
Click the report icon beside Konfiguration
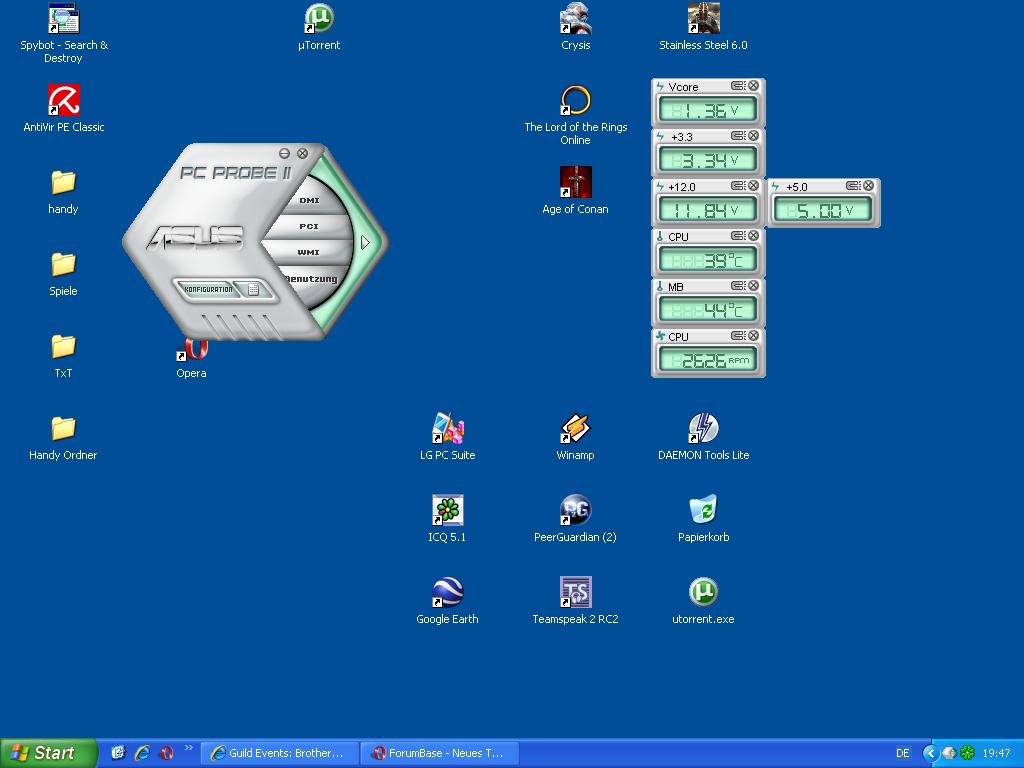253,289
